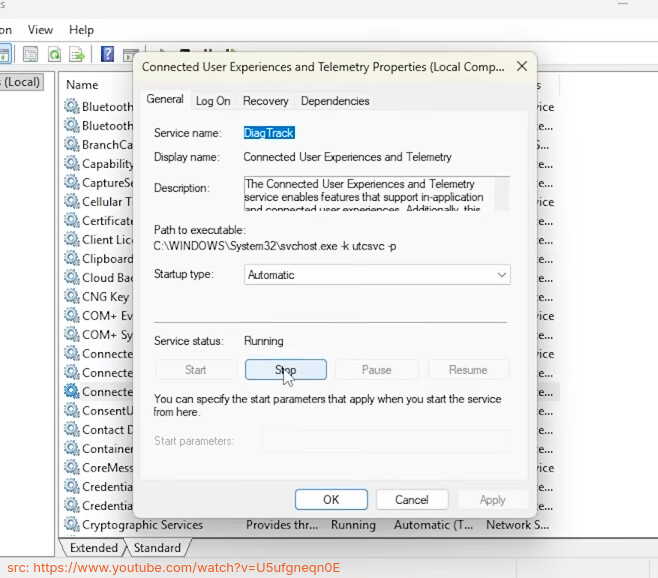658x578 pixels.
Task: Click the Help question mark toolbar icon
Action: pyautogui.click(x=106, y=54)
